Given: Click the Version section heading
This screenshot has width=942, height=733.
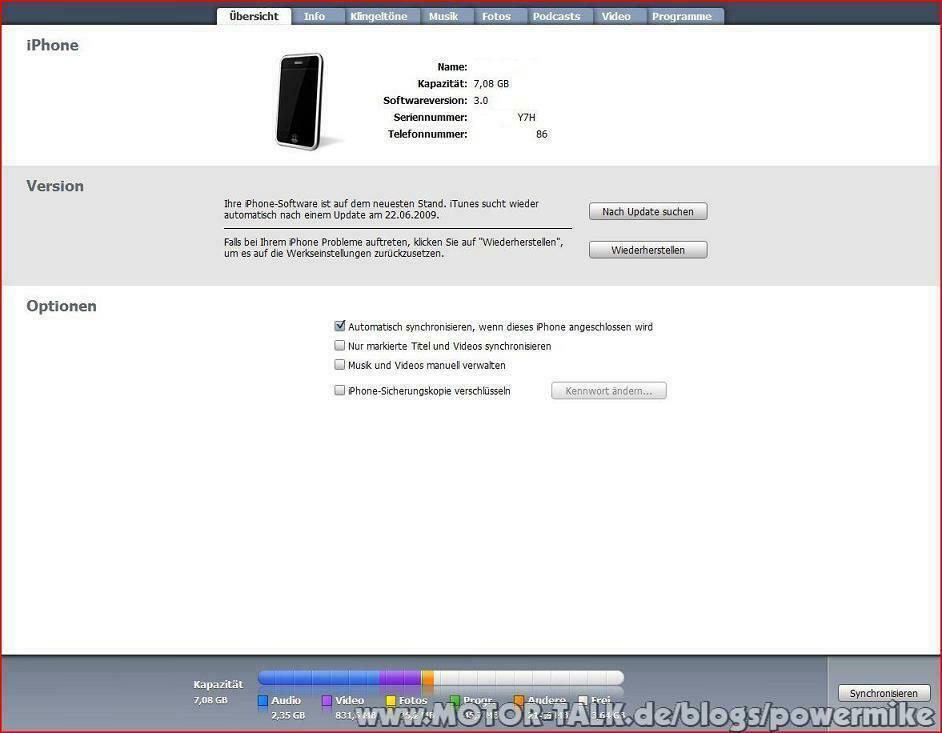Looking at the screenshot, I should point(55,186).
